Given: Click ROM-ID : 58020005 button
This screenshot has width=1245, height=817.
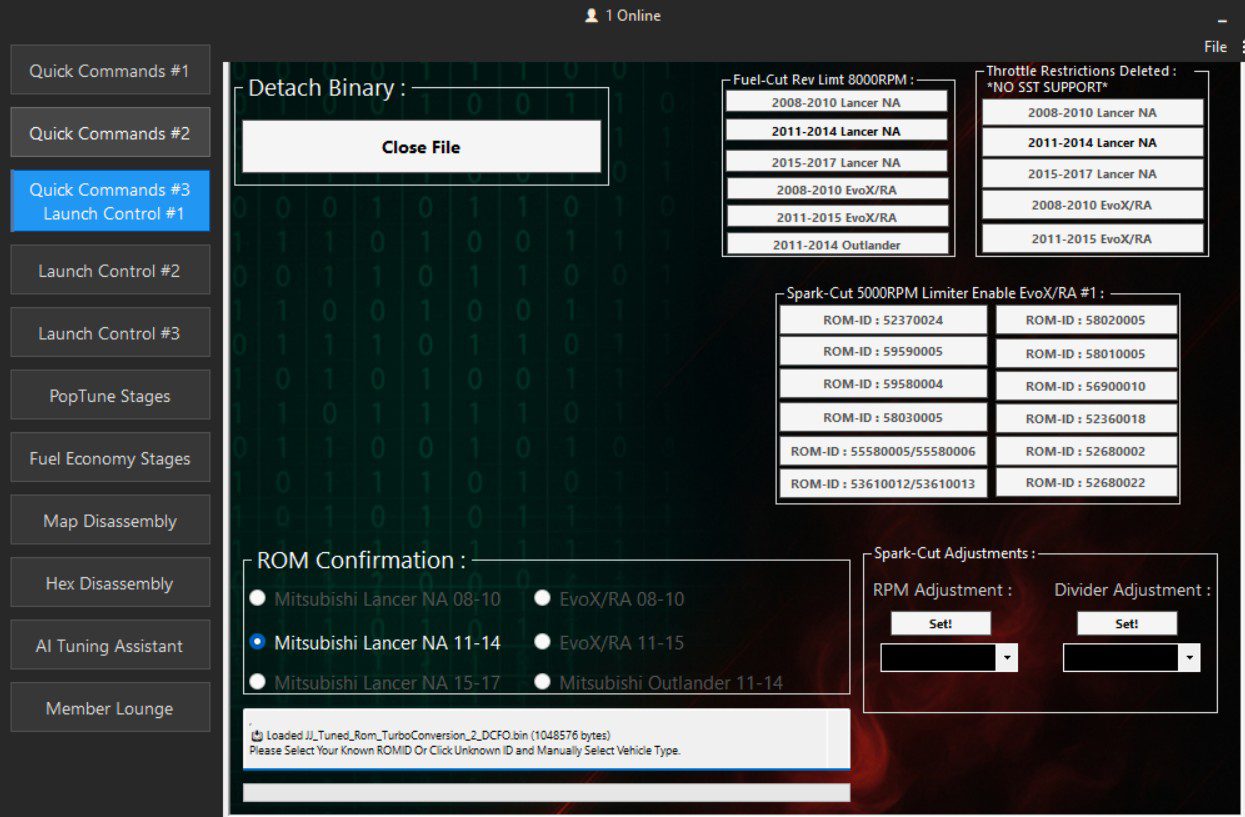Looking at the screenshot, I should (1086, 320).
